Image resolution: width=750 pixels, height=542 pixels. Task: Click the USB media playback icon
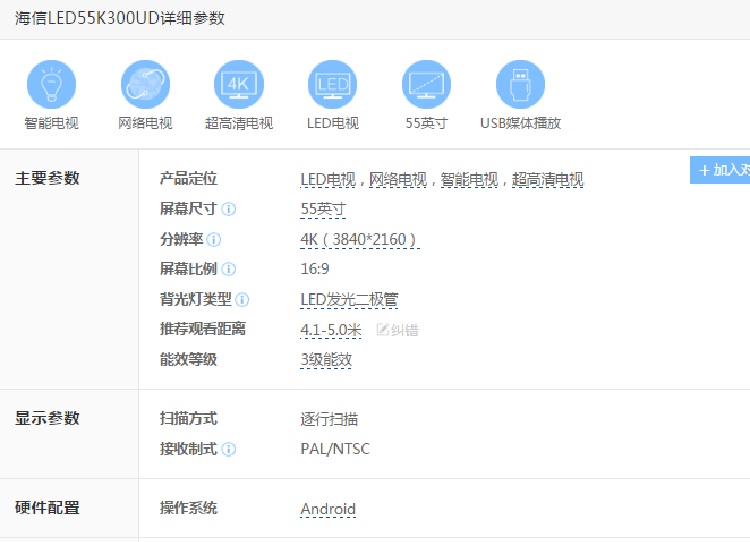tap(520, 84)
